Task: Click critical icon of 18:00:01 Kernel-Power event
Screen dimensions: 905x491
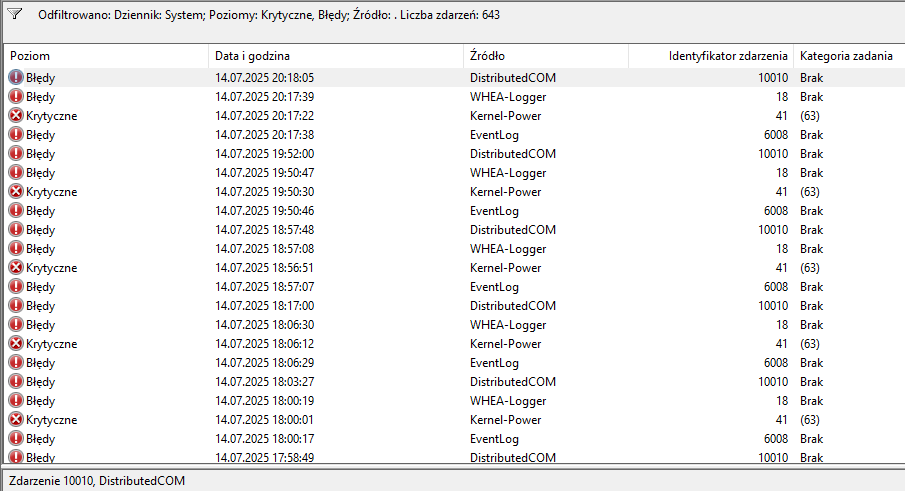Action: pyautogui.click(x=16, y=420)
